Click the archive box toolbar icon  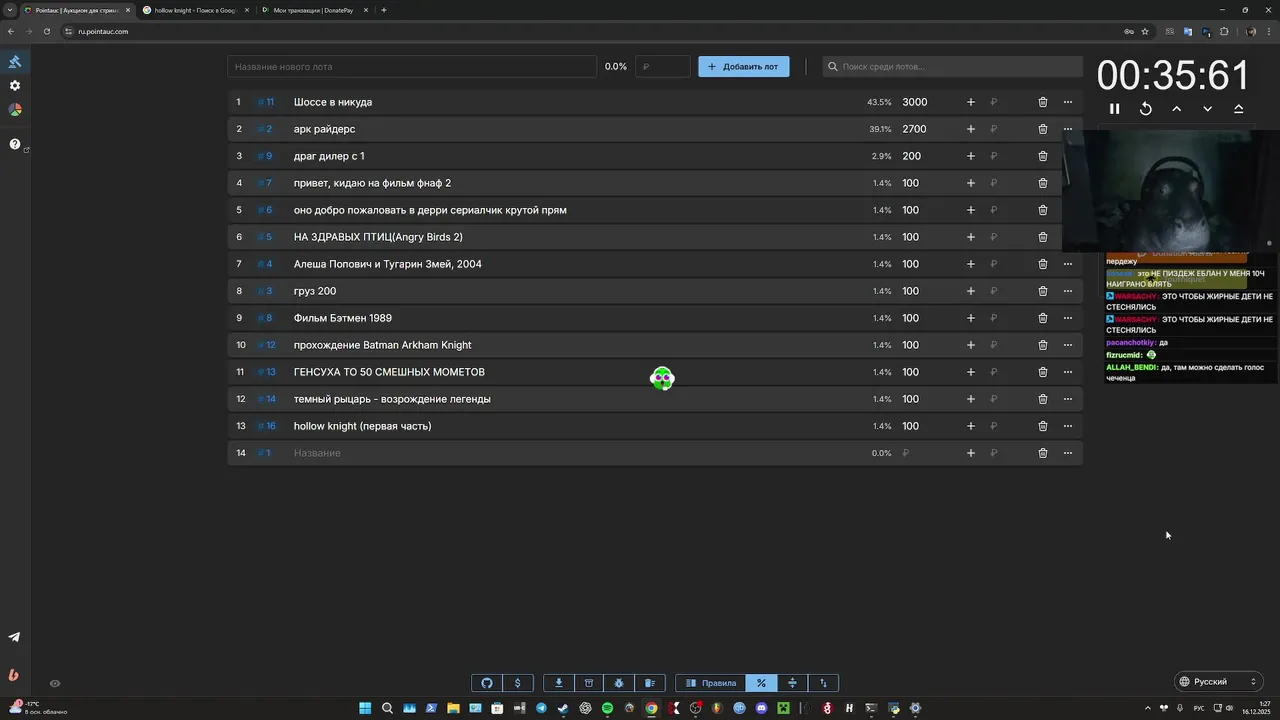589,683
